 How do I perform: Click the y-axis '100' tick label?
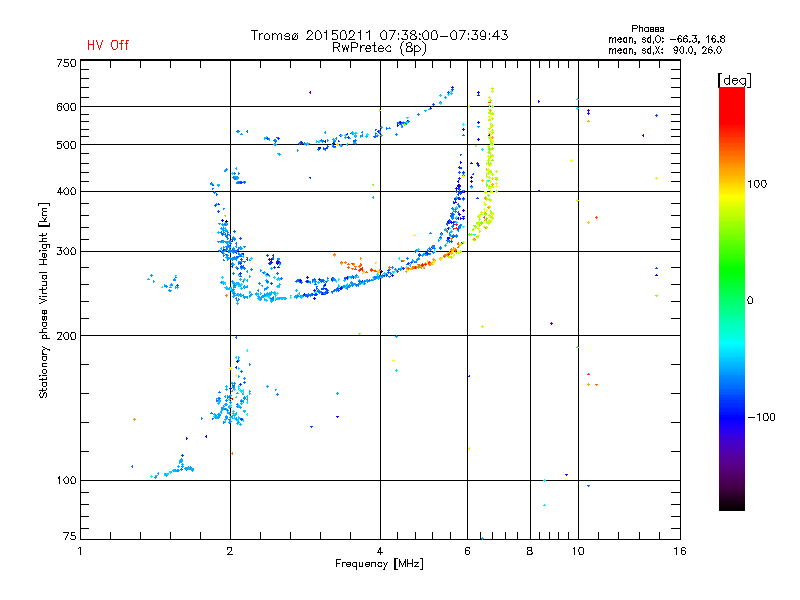(66, 481)
